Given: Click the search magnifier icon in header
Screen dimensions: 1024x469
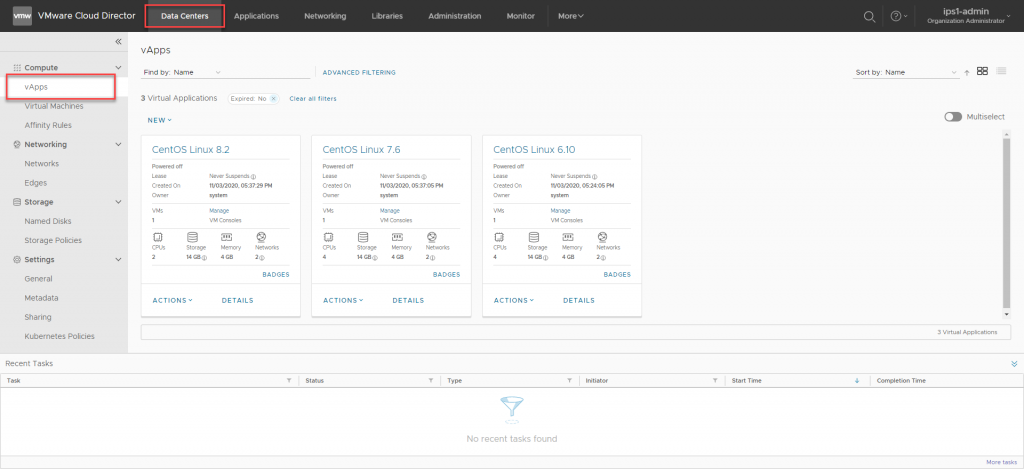Looking at the screenshot, I should pyautogui.click(x=869, y=16).
